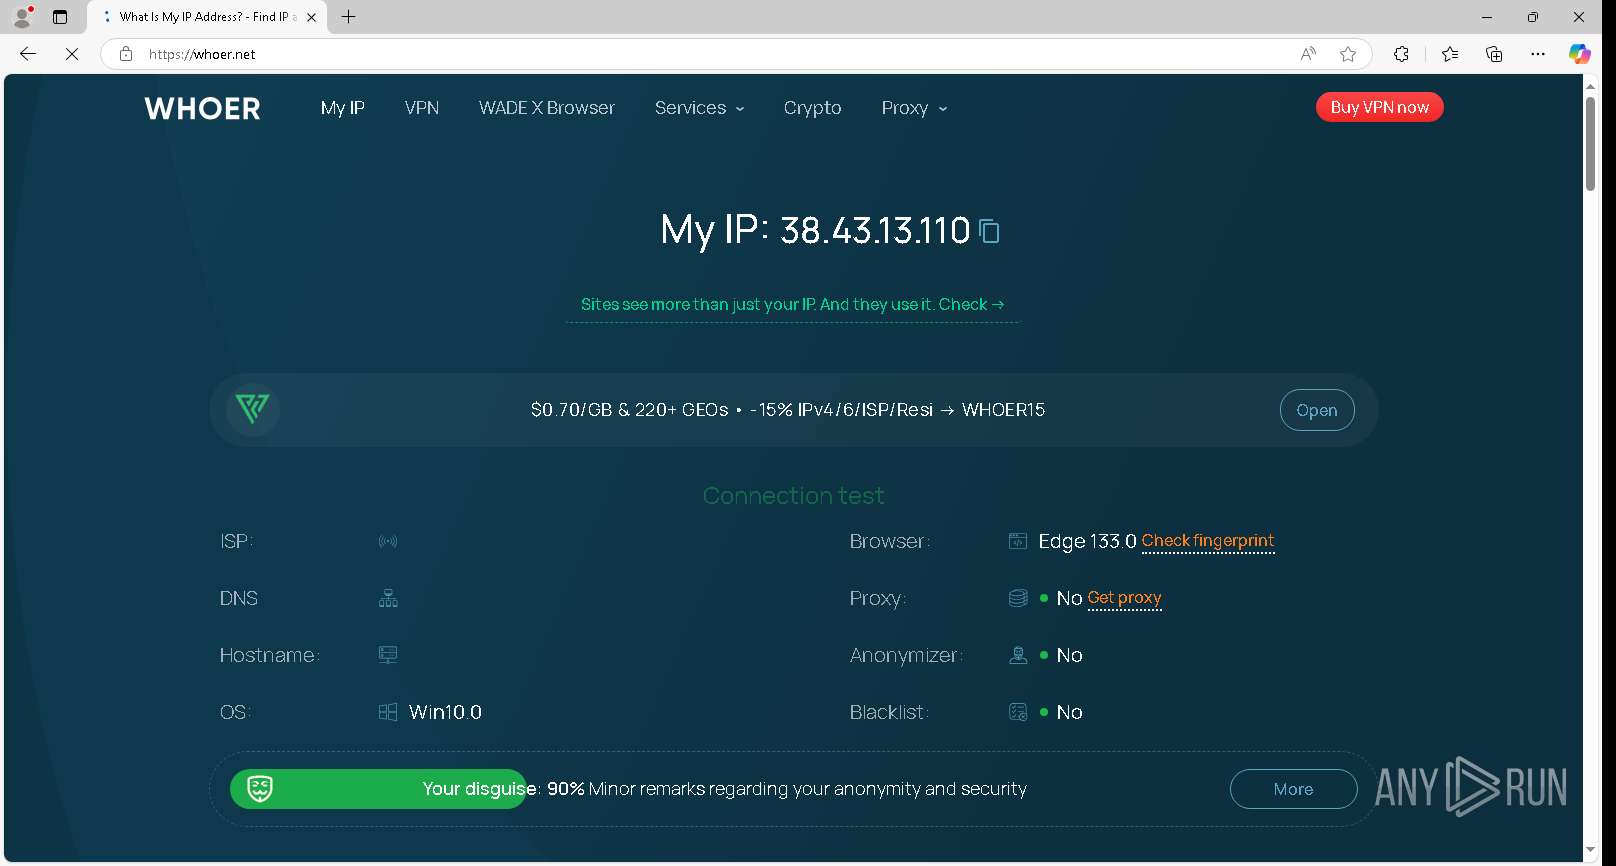The image size is (1616, 866).
Task: Click the Open button in promo banner
Action: pos(1317,410)
